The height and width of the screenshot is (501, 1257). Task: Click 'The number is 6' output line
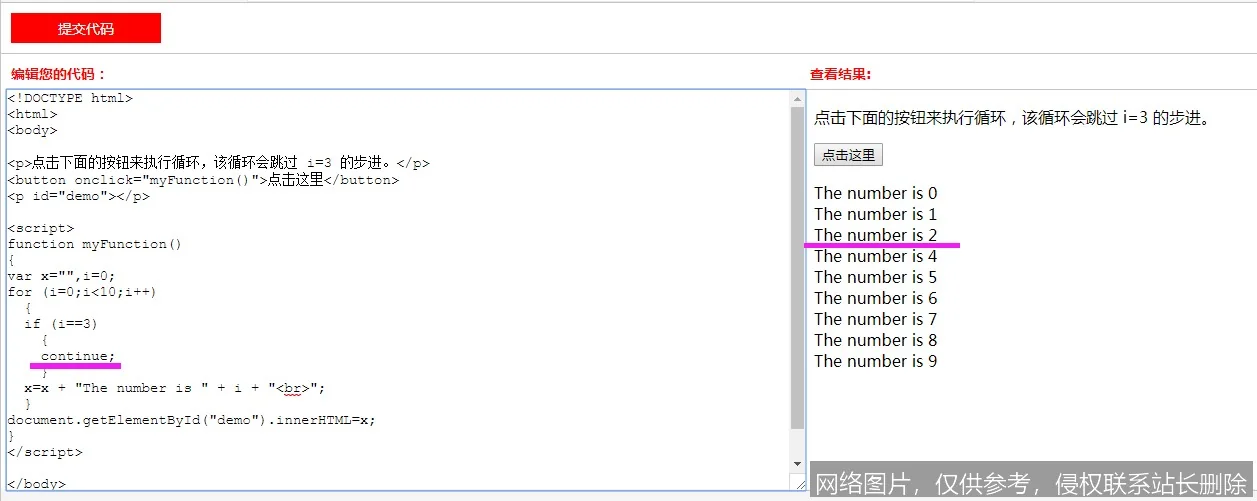875,298
